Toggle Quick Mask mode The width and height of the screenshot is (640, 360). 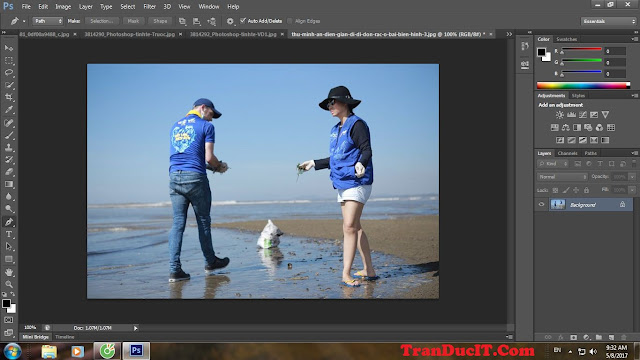click(9, 320)
